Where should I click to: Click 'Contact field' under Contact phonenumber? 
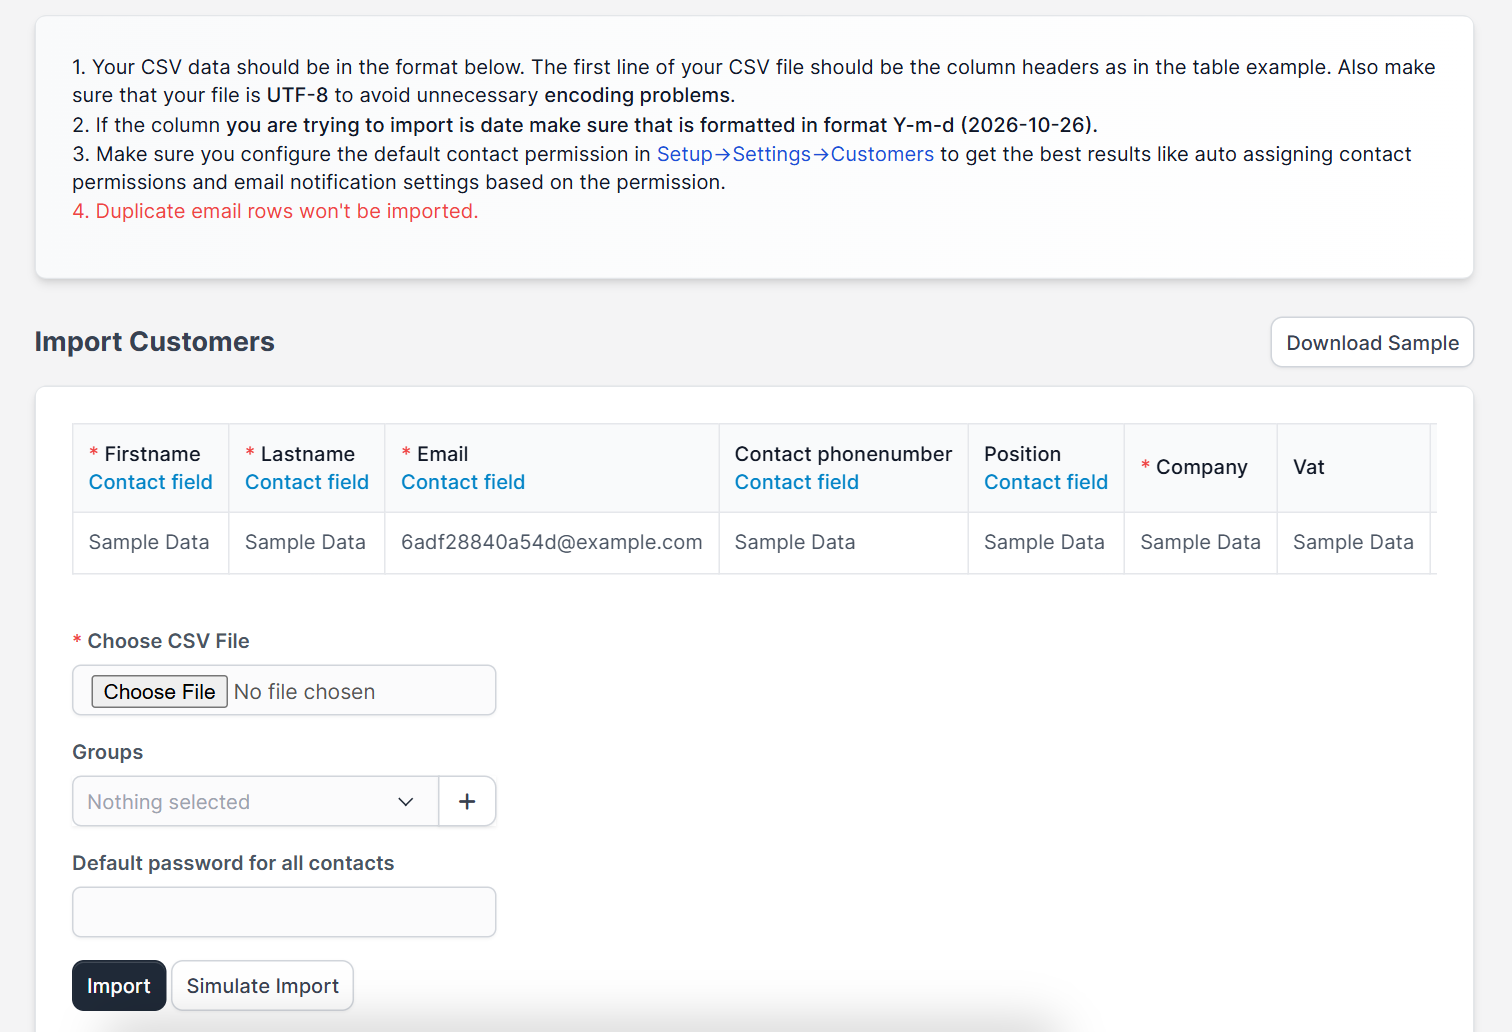click(797, 482)
